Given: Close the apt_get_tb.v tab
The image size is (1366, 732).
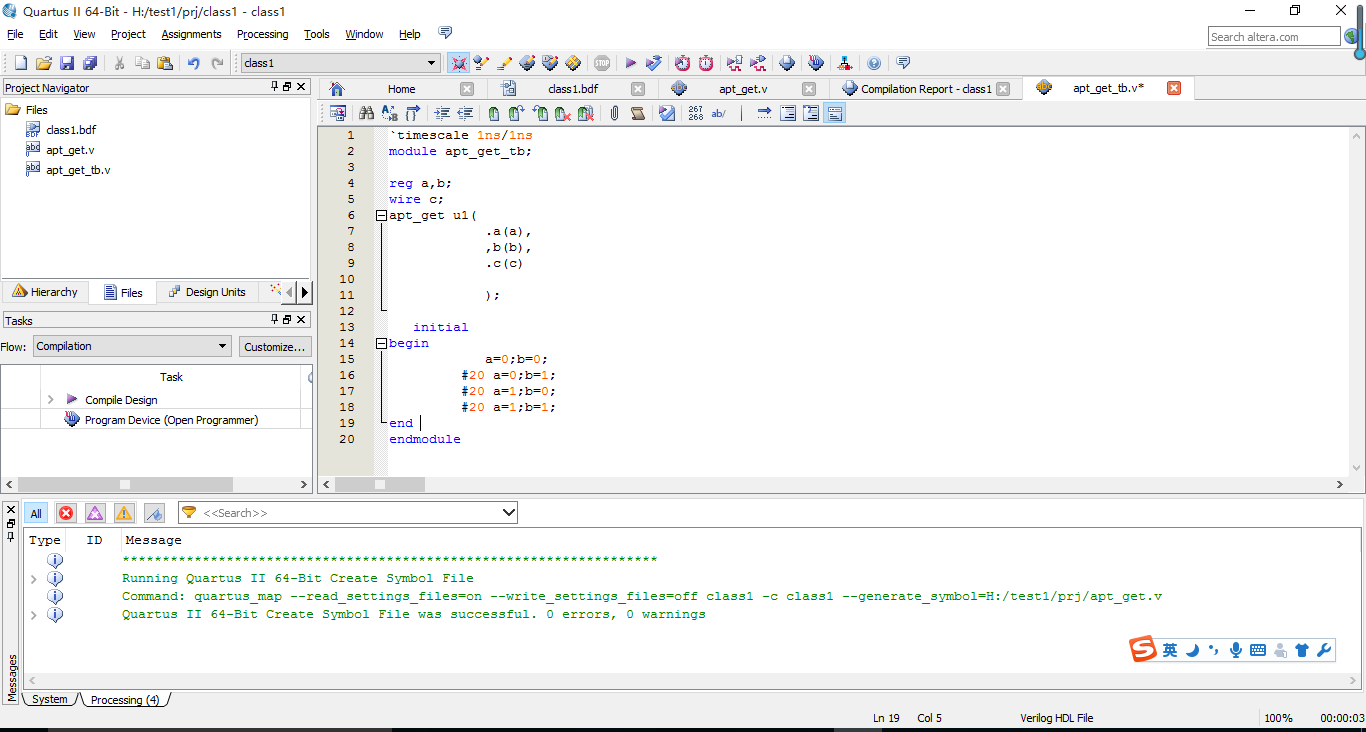Looking at the screenshot, I should [1174, 88].
